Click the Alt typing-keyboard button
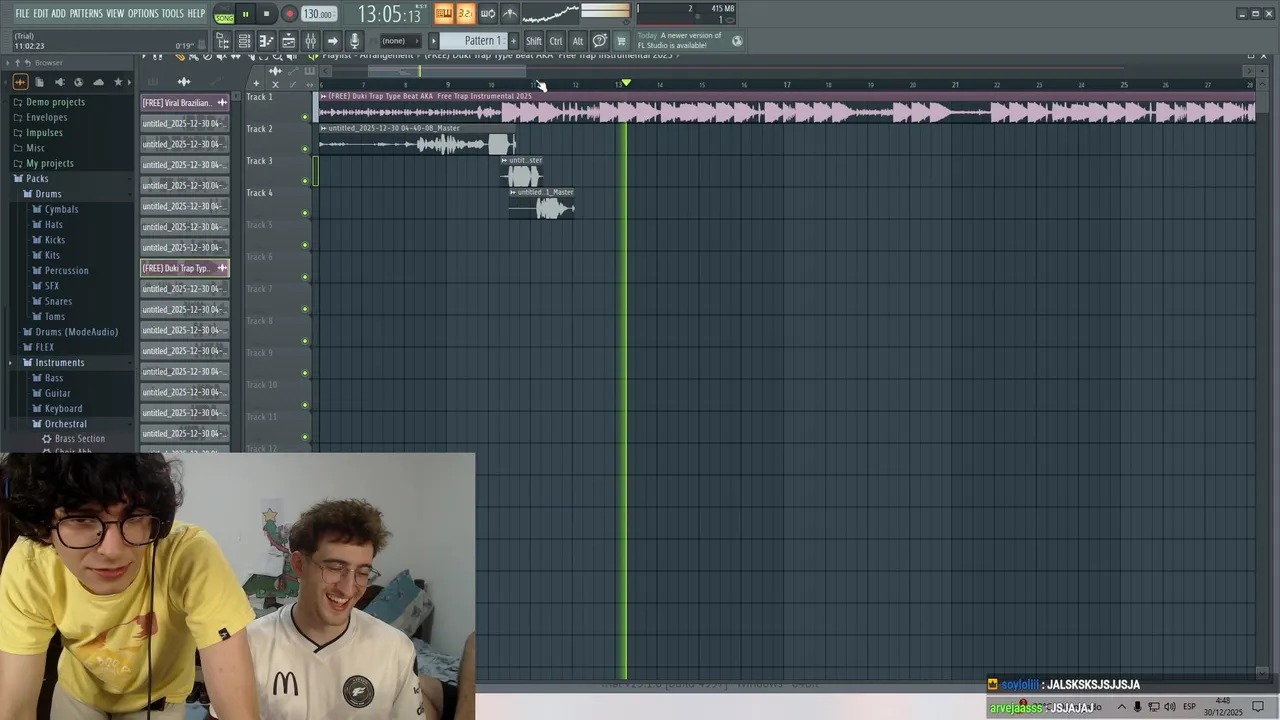Screen dimensions: 1280x720 click(x=578, y=41)
